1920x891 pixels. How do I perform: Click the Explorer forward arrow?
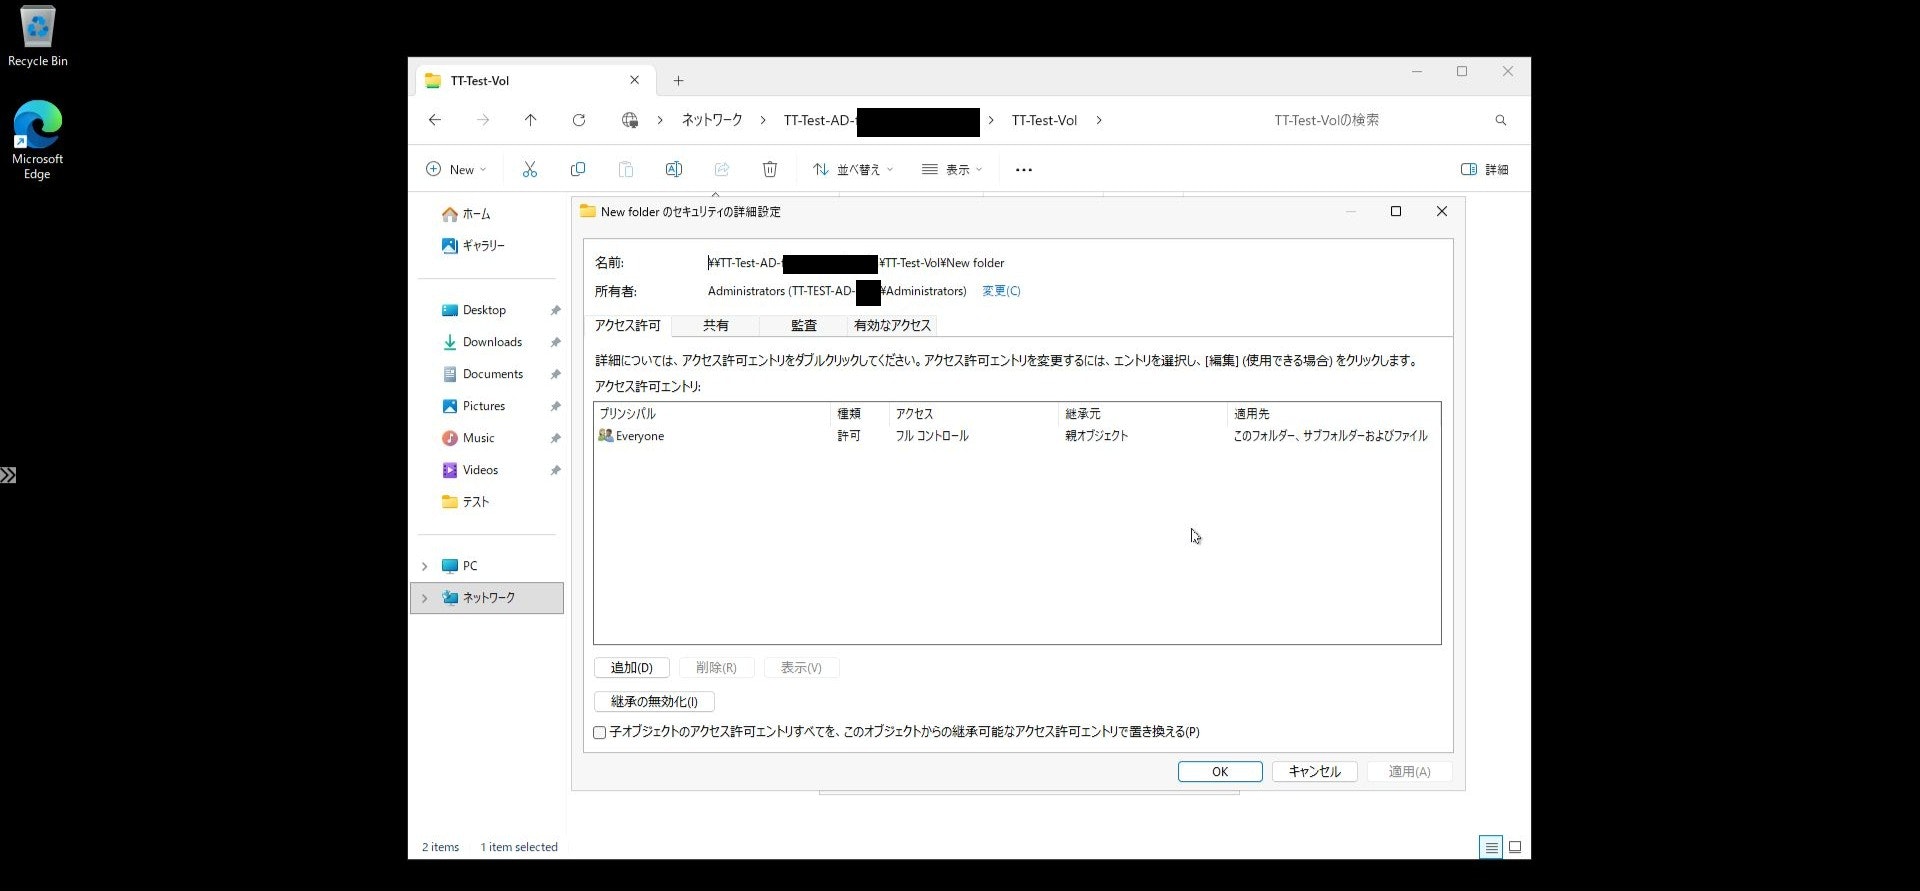pyautogui.click(x=483, y=120)
